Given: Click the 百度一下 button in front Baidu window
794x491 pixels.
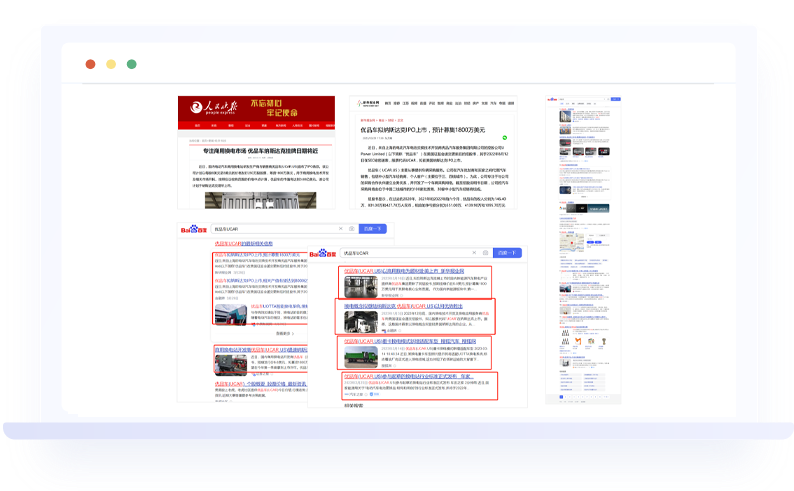Looking at the screenshot, I should click(507, 253).
